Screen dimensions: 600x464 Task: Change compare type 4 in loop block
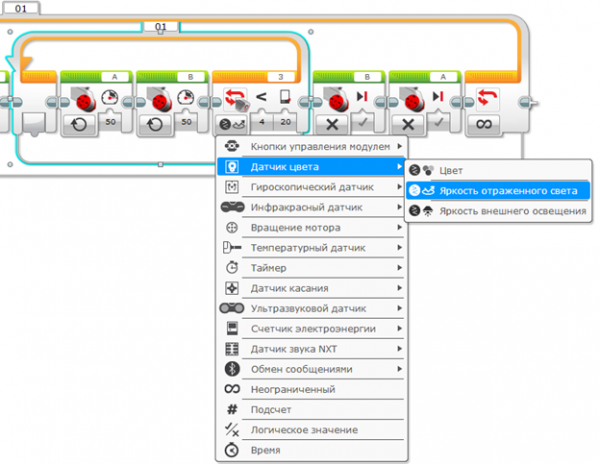coord(262,122)
